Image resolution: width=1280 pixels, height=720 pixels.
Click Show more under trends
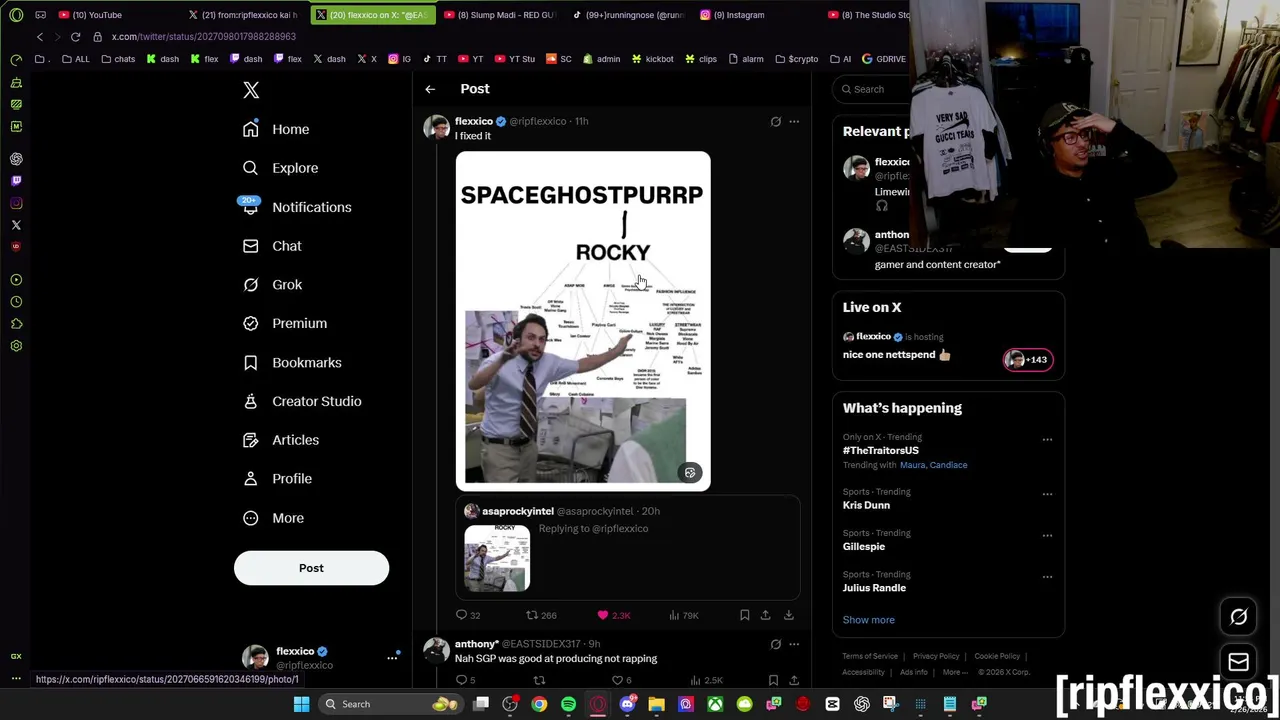click(x=868, y=620)
